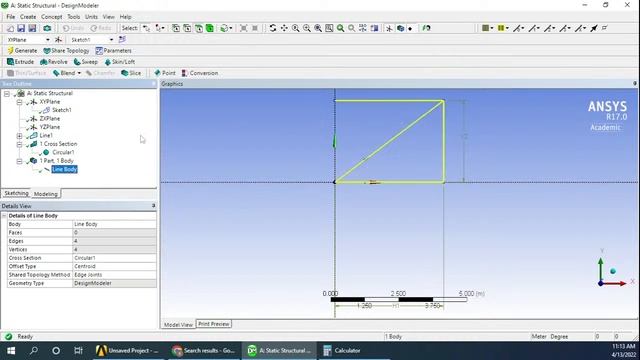Image resolution: width=640 pixels, height=360 pixels.
Task: Click the Expand Face Selection icon
Action: pos(243,28)
